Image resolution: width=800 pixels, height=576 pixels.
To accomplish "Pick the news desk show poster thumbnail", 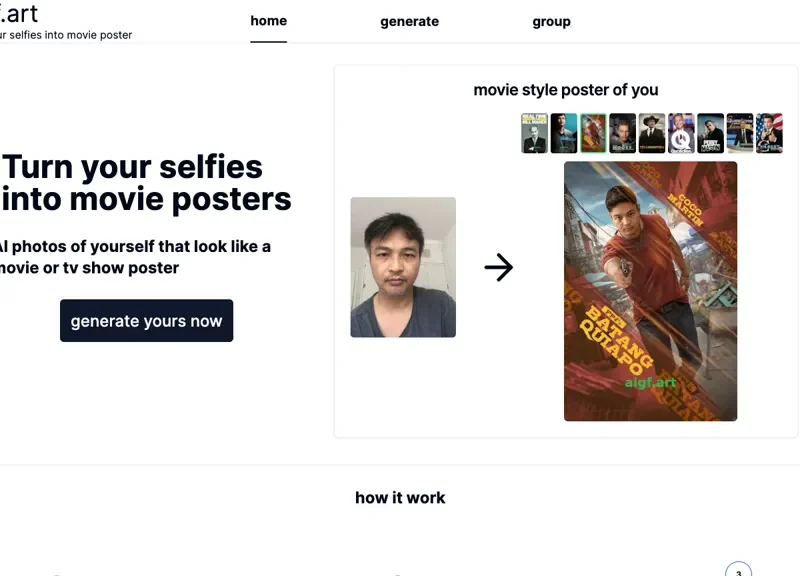I will point(740,133).
